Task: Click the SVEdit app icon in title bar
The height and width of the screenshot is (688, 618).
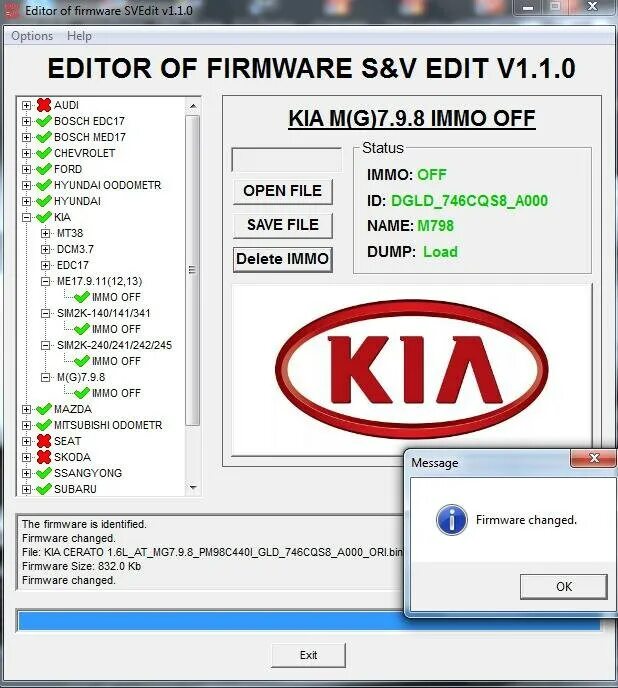Action: (x=12, y=10)
